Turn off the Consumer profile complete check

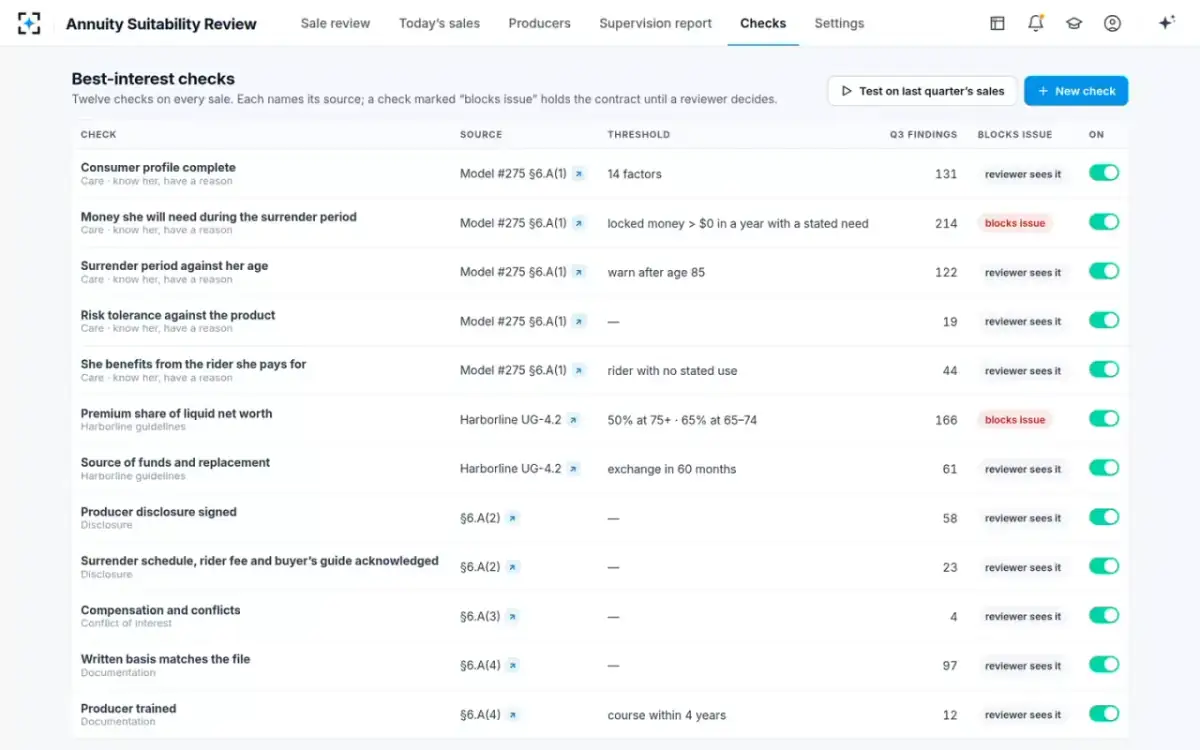click(x=1104, y=173)
